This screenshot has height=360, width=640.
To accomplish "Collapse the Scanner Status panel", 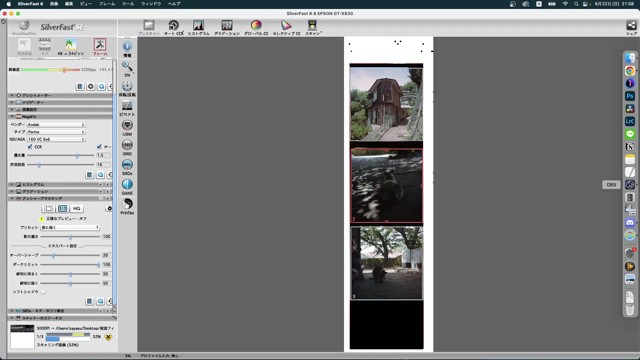I will 12,318.
